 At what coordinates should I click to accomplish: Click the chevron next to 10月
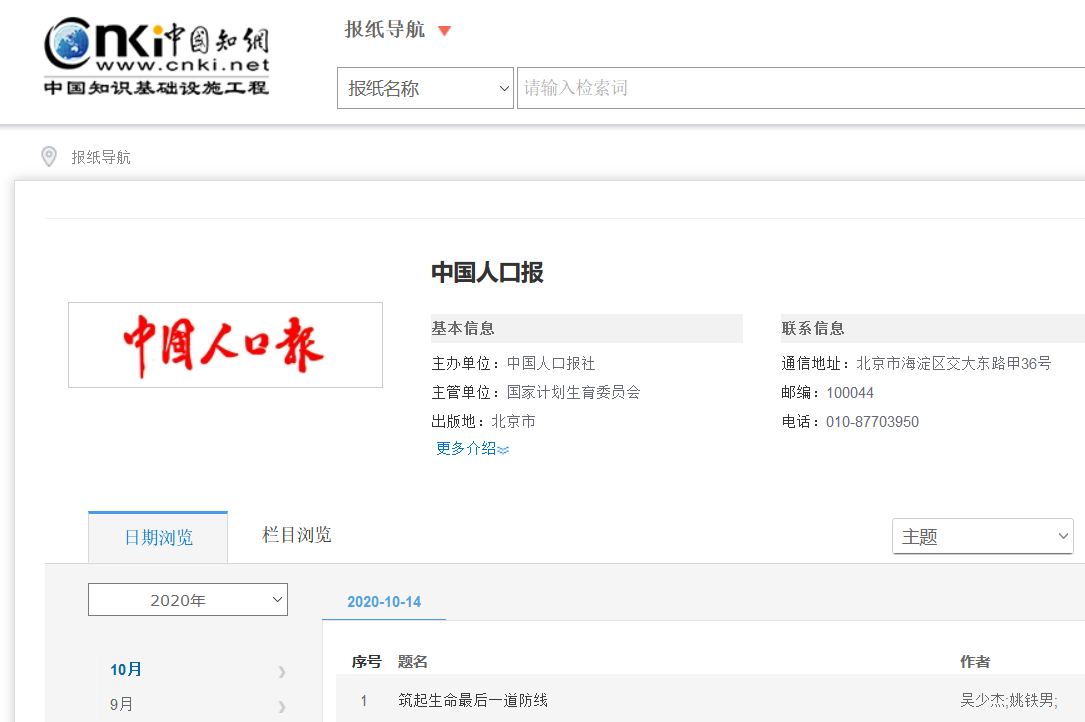[282, 671]
